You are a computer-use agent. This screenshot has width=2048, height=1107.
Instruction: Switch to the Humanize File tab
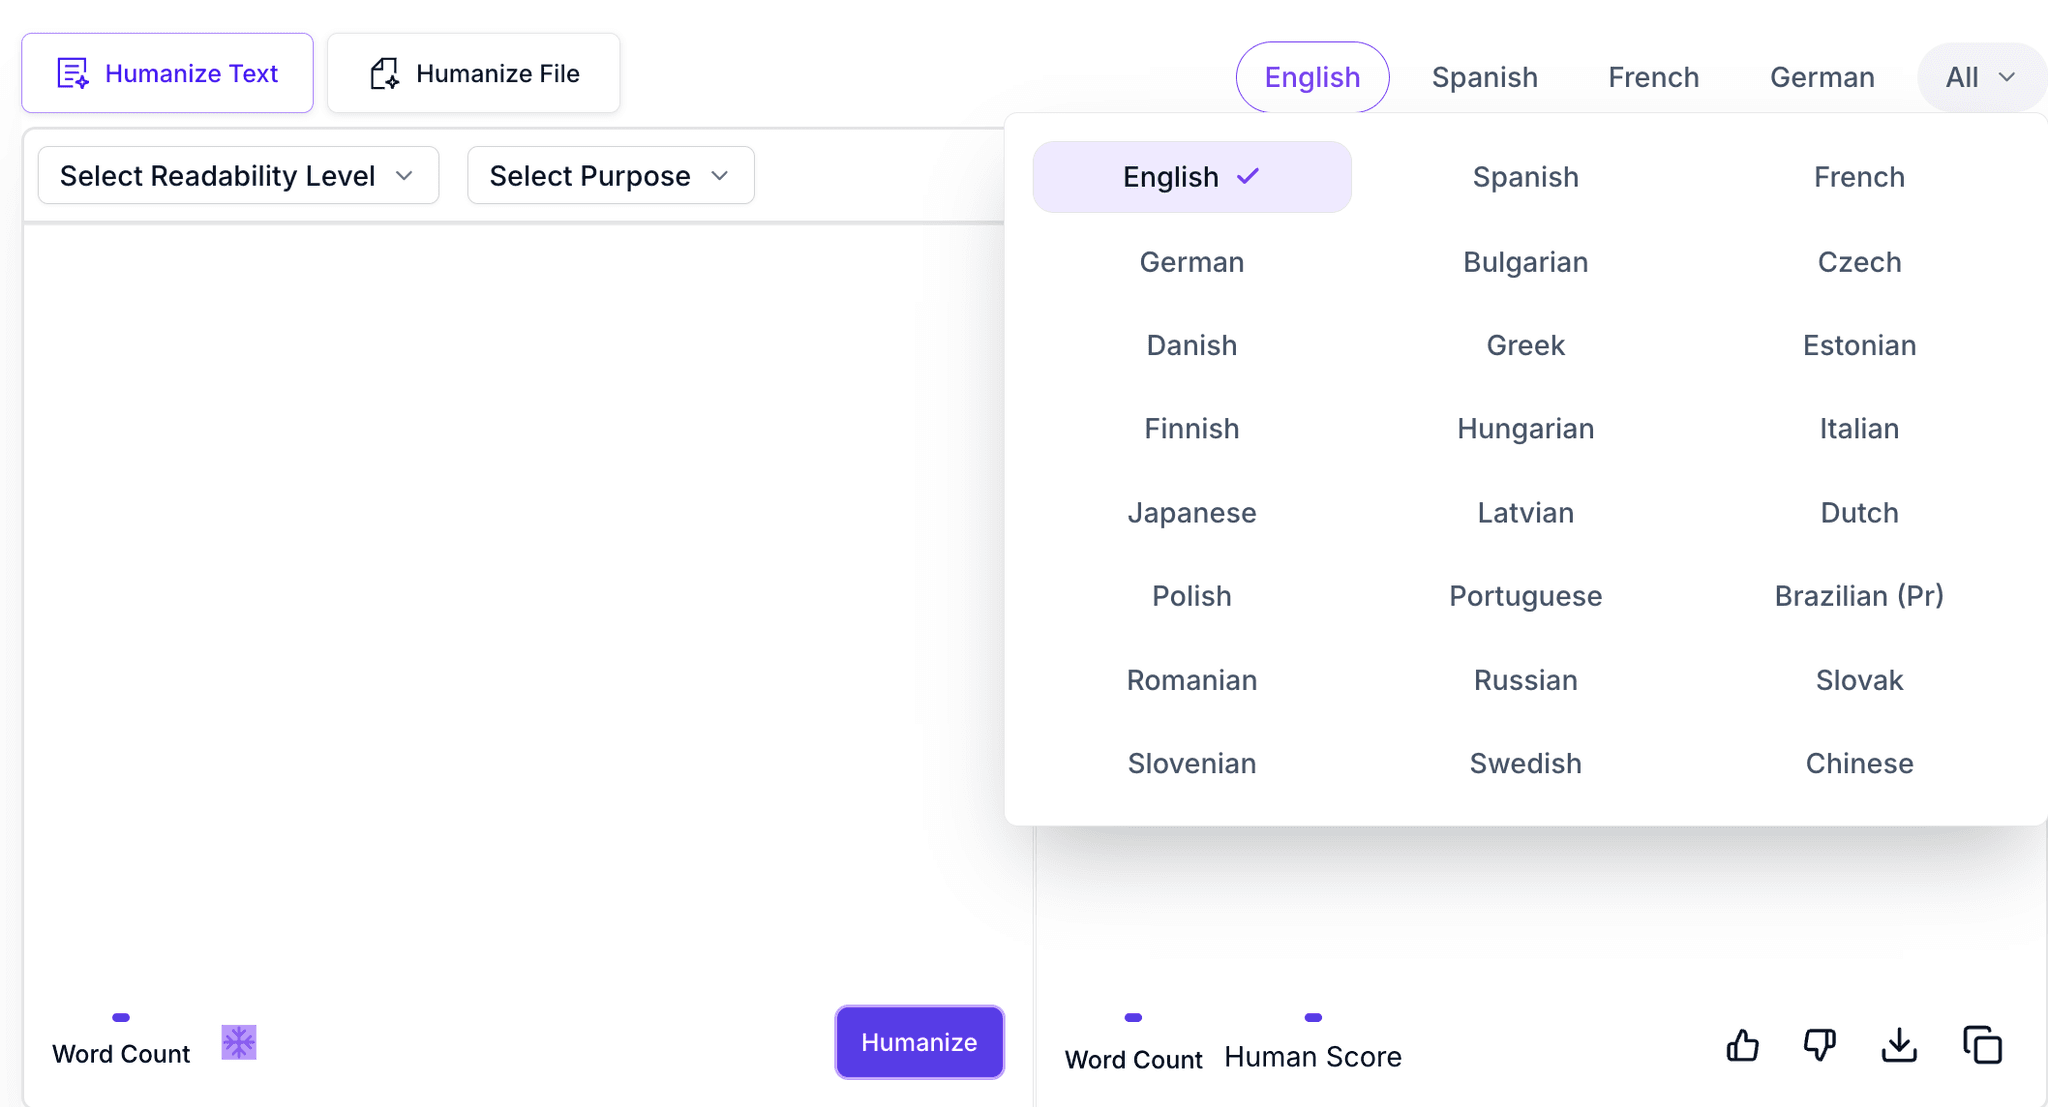click(x=473, y=73)
